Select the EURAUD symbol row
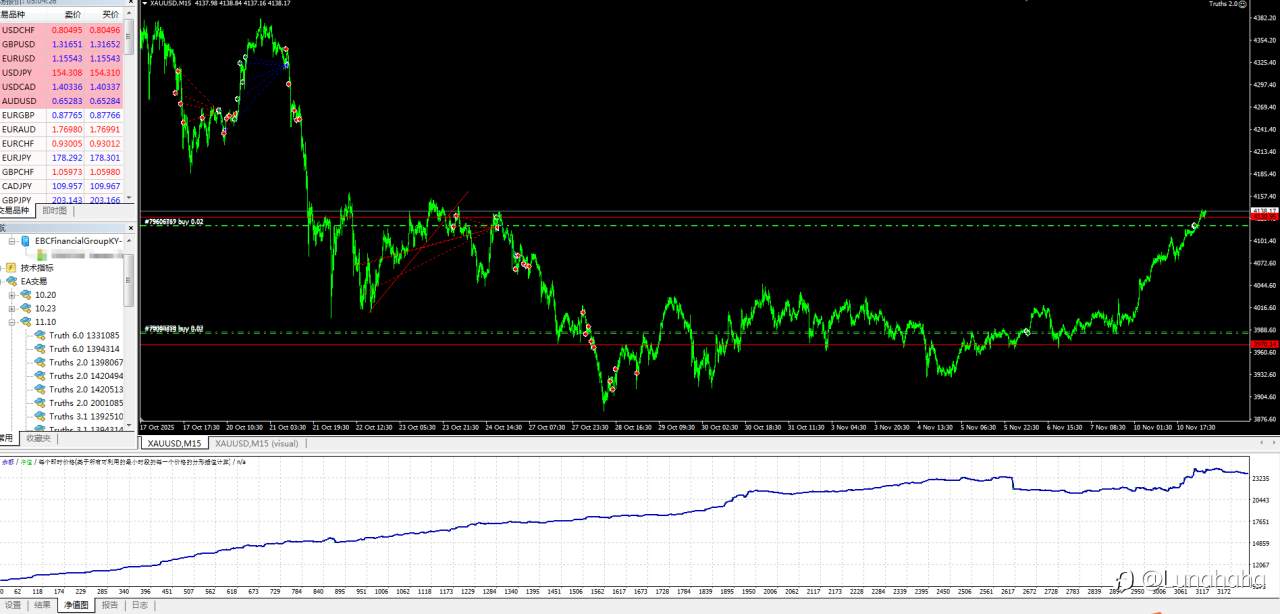1280x614 pixels. click(x=61, y=129)
